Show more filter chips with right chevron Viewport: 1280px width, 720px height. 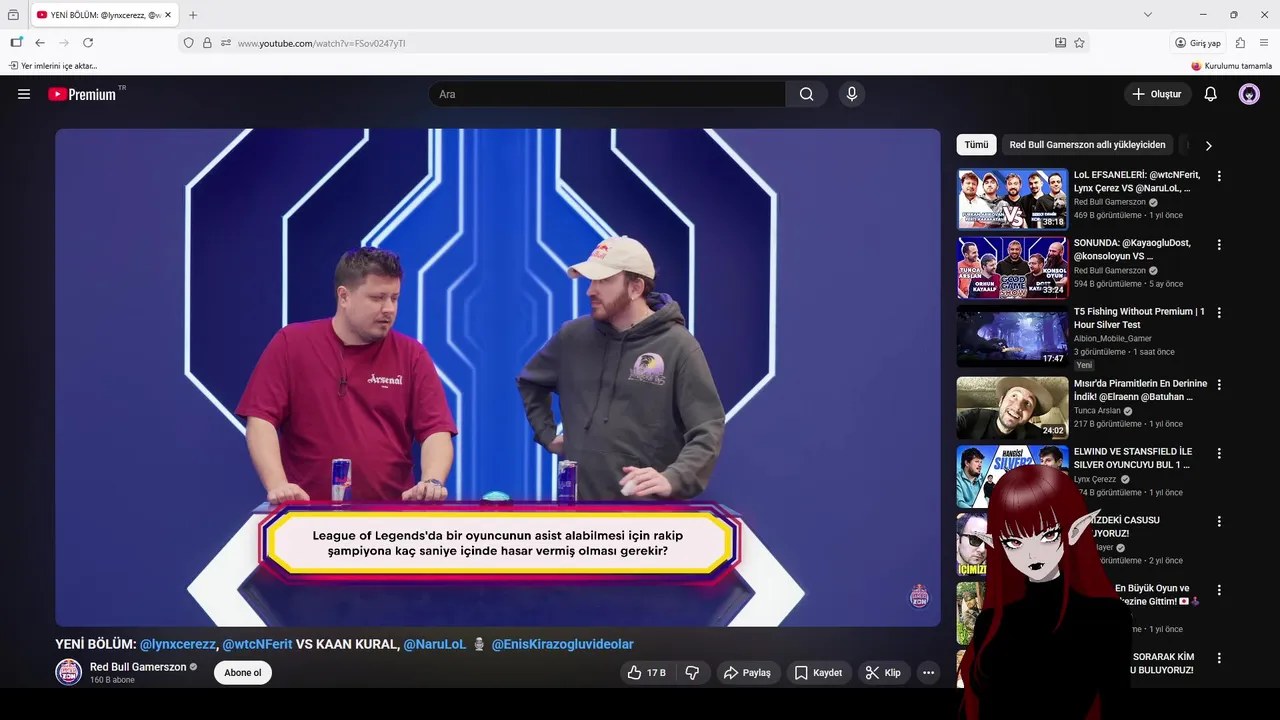[x=1208, y=145]
